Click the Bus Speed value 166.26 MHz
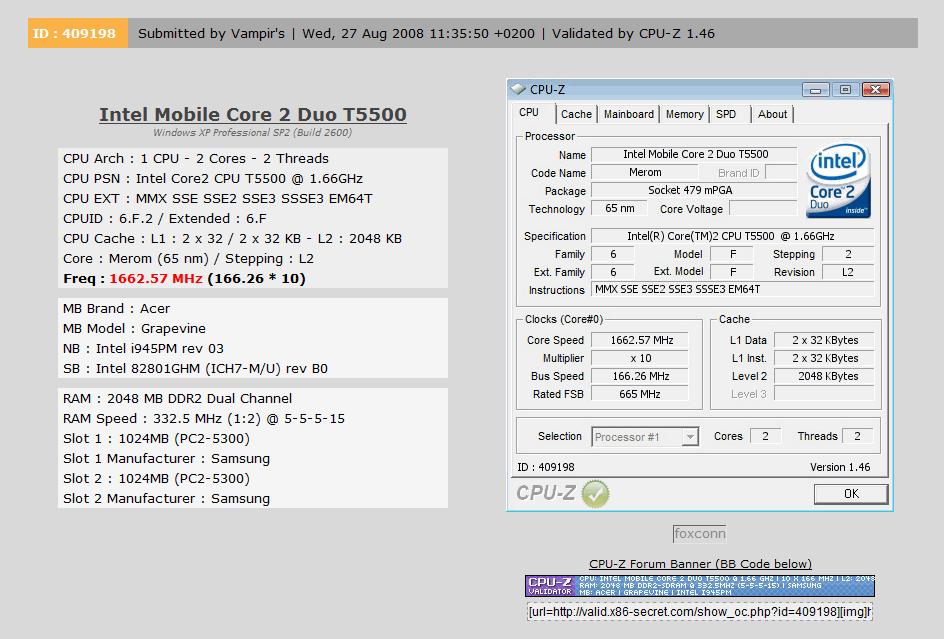This screenshot has height=639, width=944. tap(641, 376)
